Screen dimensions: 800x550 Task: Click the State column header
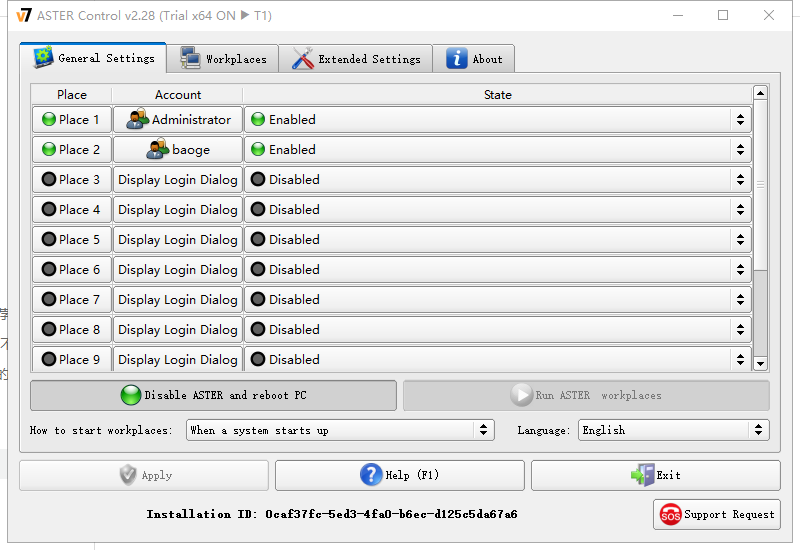(x=497, y=94)
